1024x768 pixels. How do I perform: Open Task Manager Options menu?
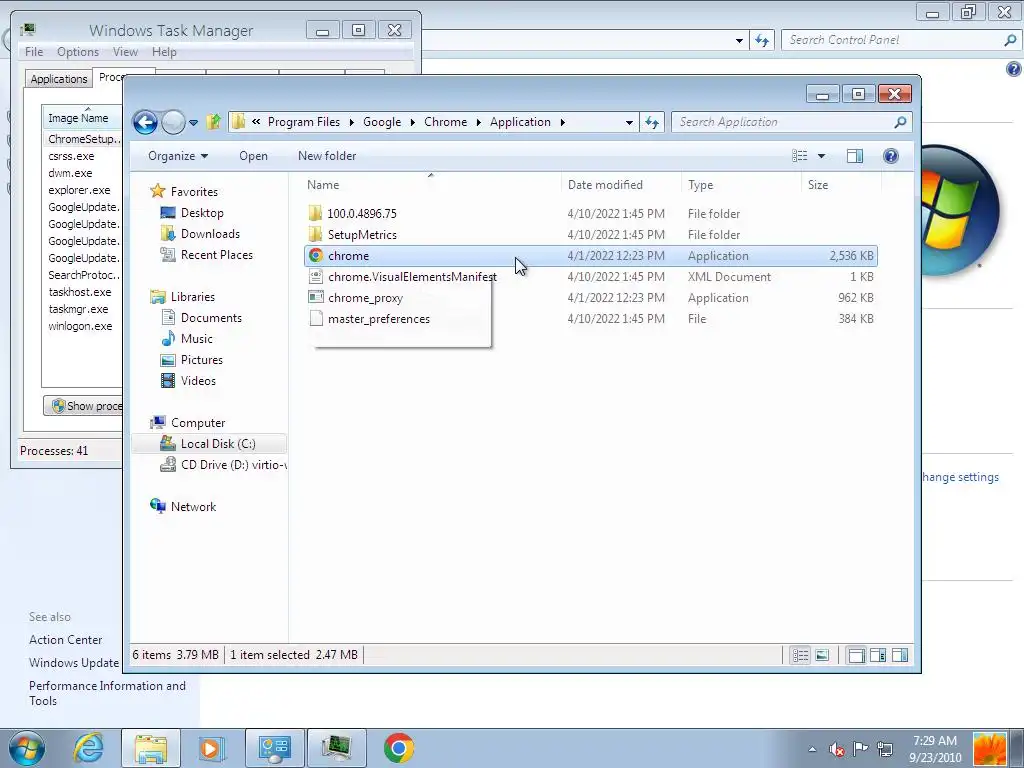[x=78, y=52]
